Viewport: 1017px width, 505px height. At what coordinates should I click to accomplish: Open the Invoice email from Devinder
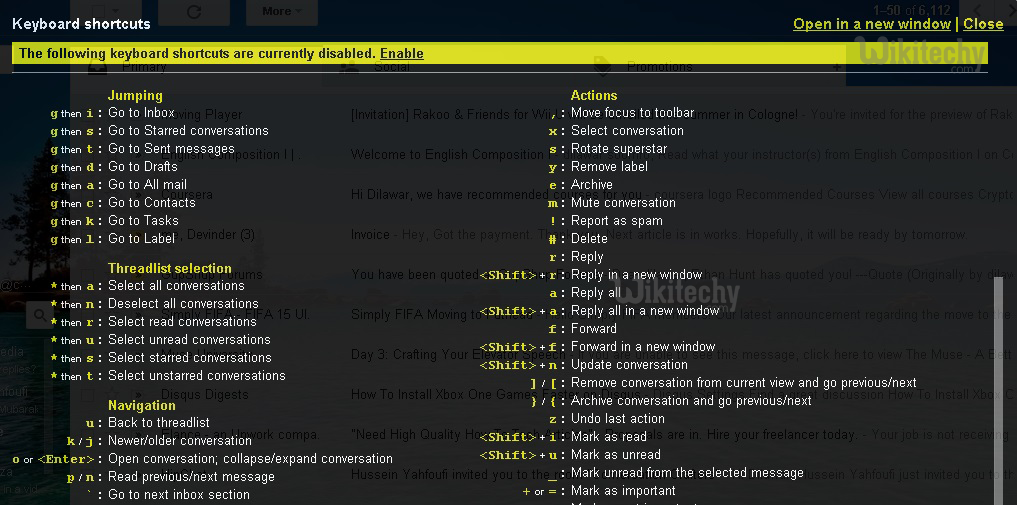370,234
